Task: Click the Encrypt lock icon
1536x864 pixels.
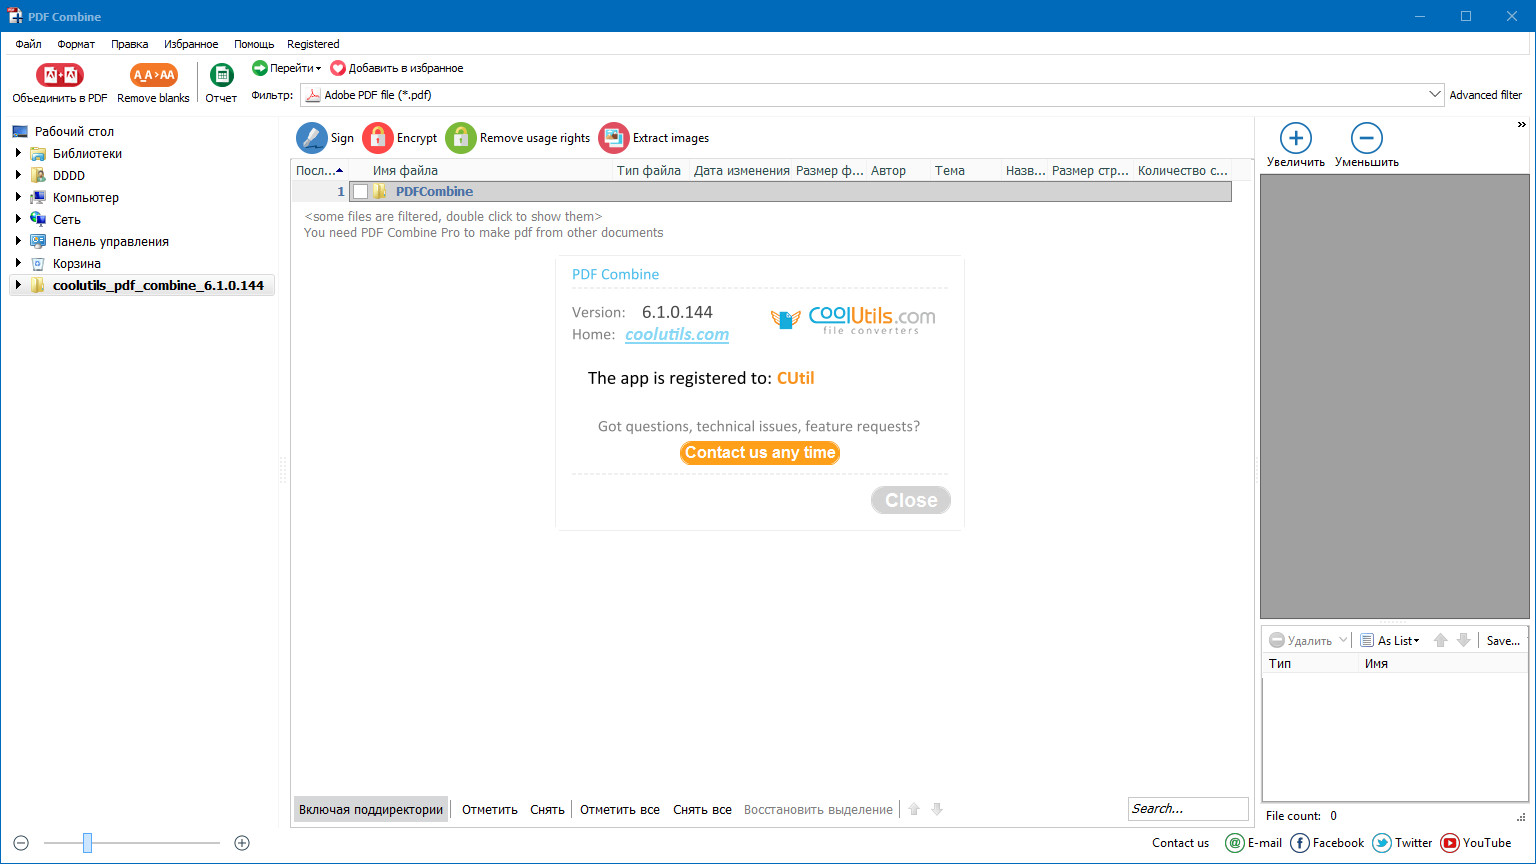Action: (x=378, y=138)
